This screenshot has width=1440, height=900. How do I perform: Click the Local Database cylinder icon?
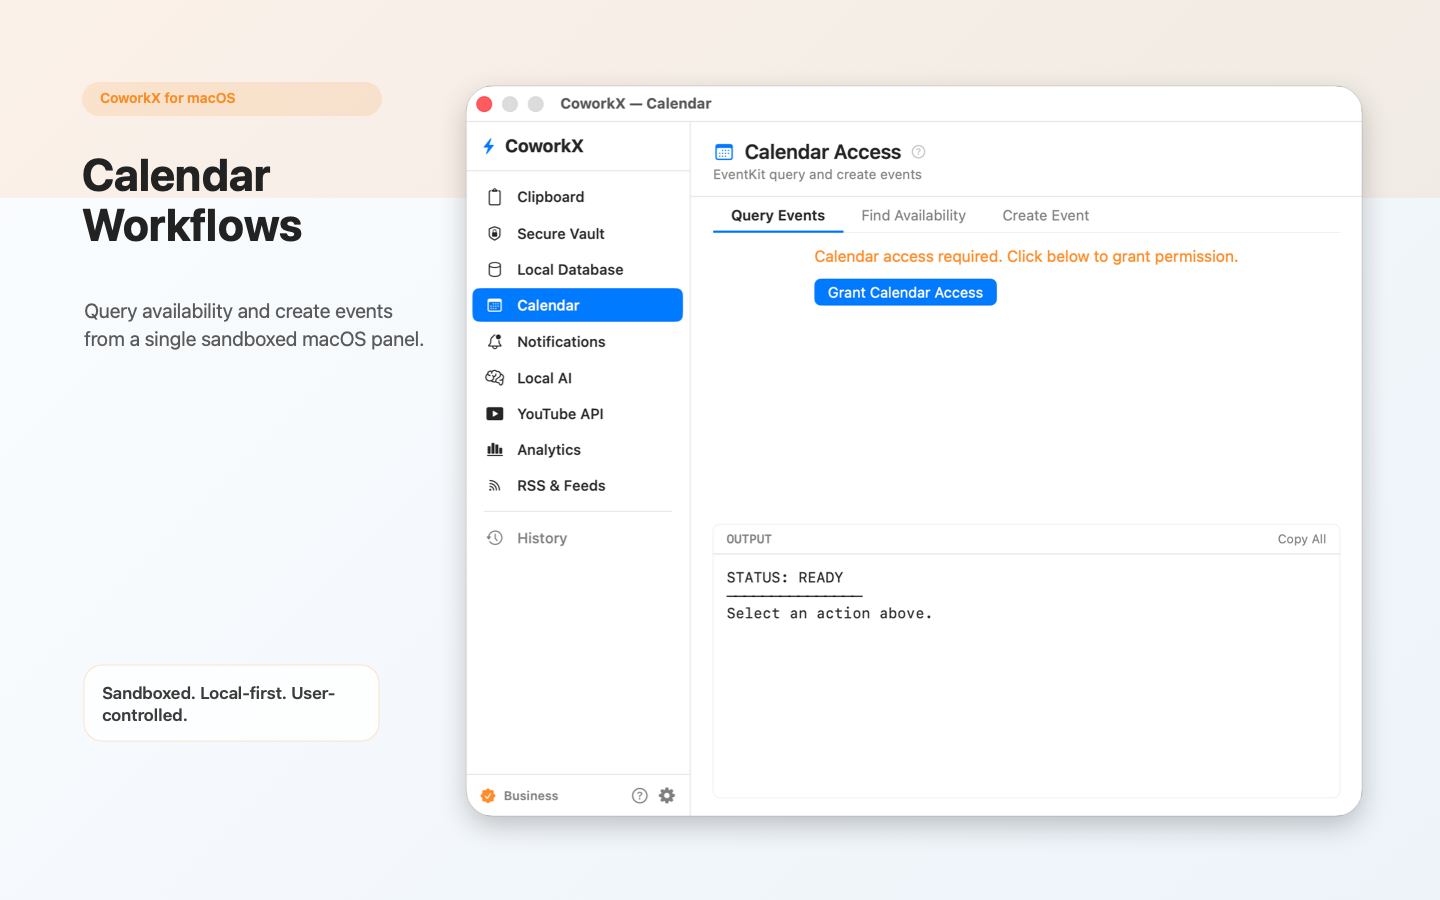(494, 269)
